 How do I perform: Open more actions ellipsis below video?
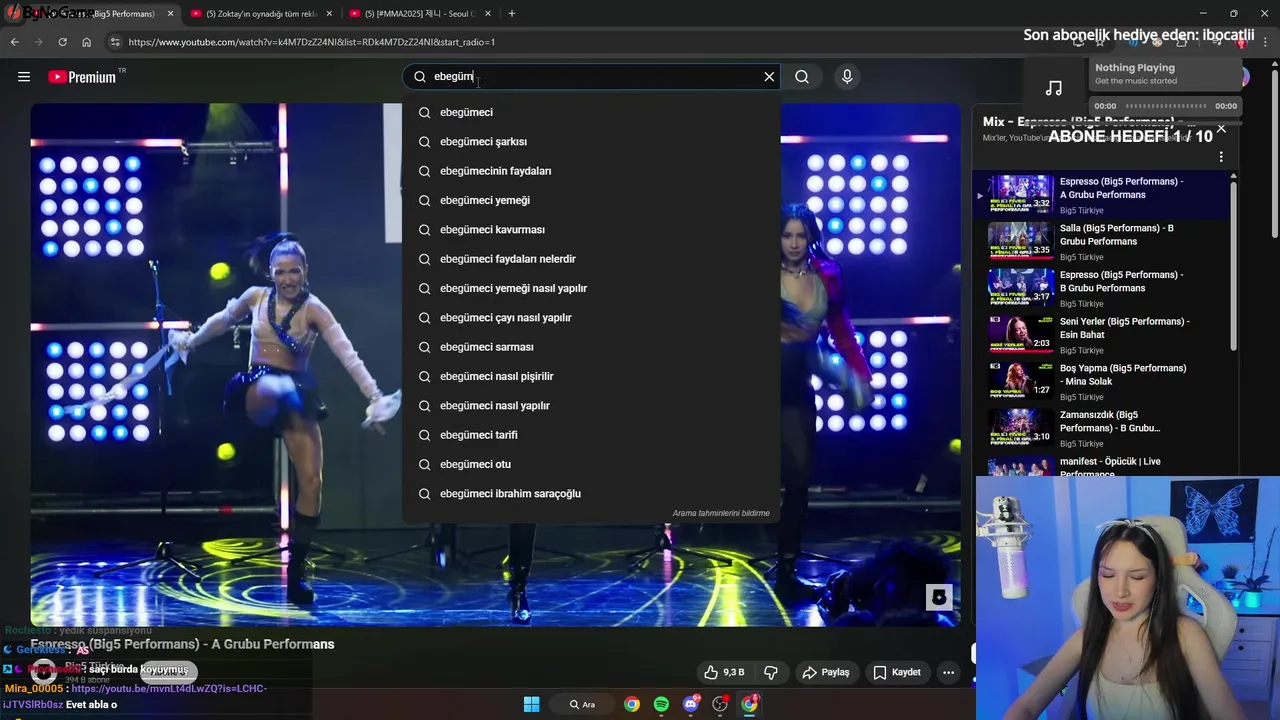point(948,672)
